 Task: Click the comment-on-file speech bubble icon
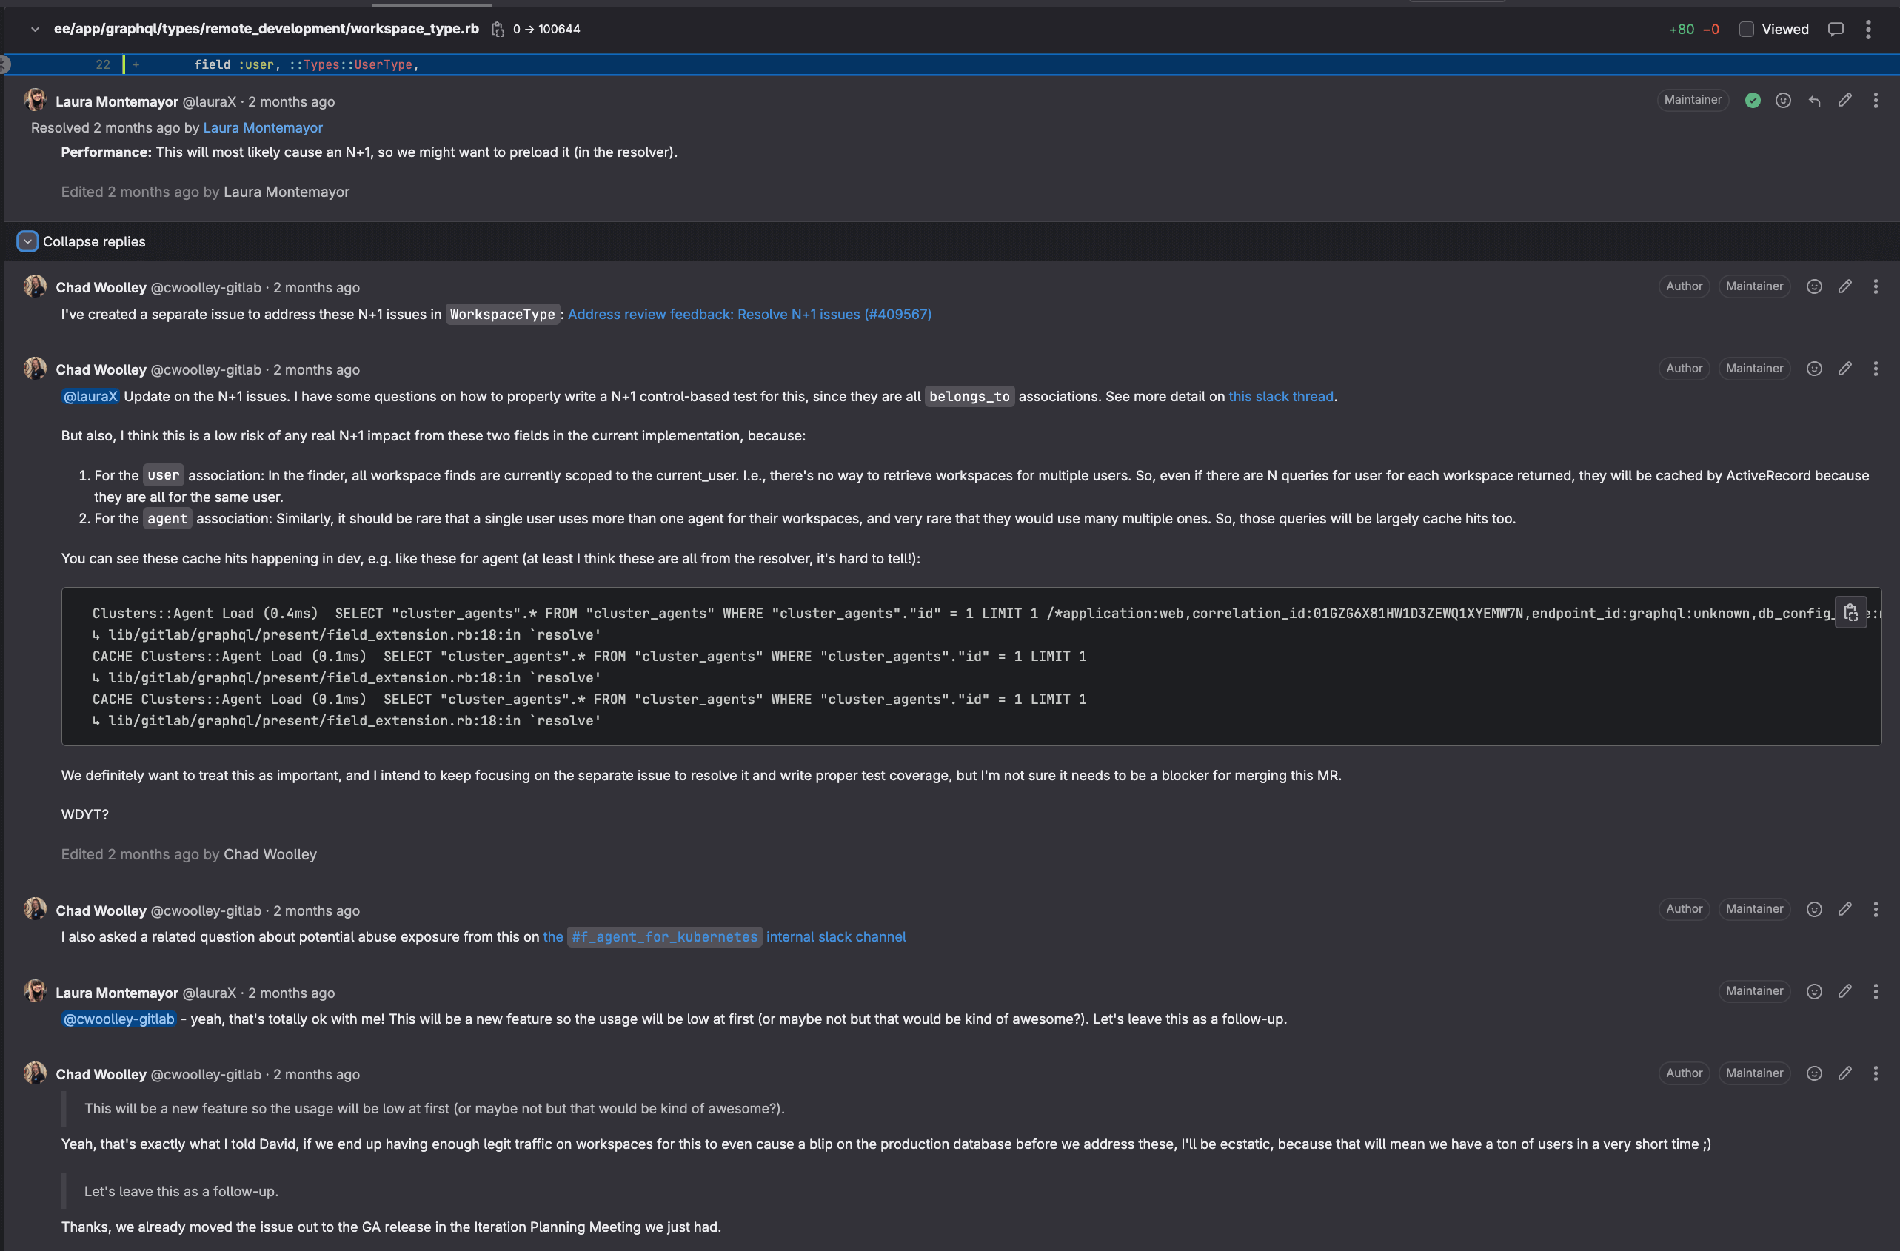(1836, 29)
